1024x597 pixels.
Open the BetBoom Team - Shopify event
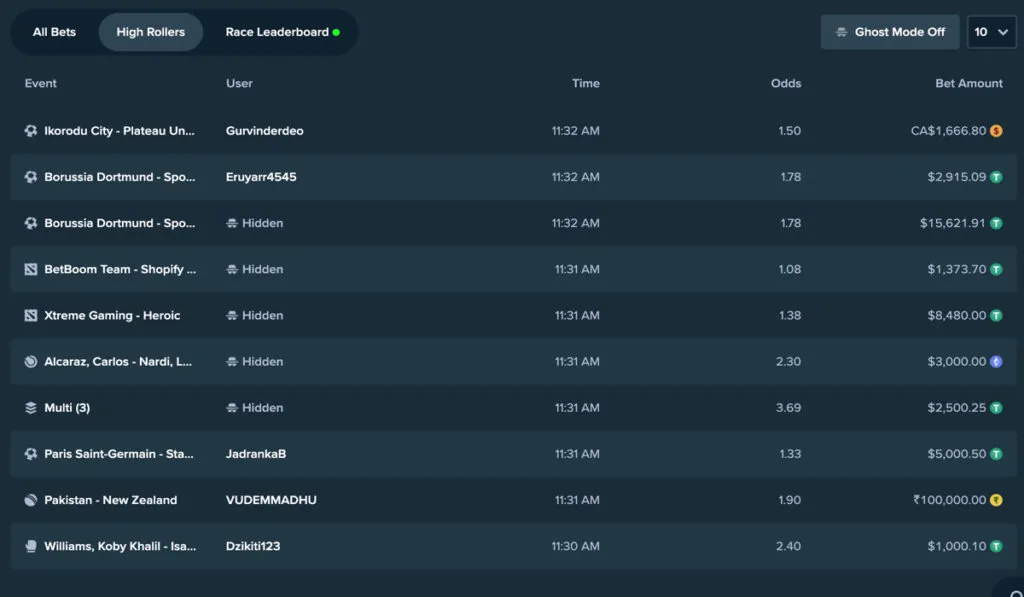pyautogui.click(x=120, y=269)
